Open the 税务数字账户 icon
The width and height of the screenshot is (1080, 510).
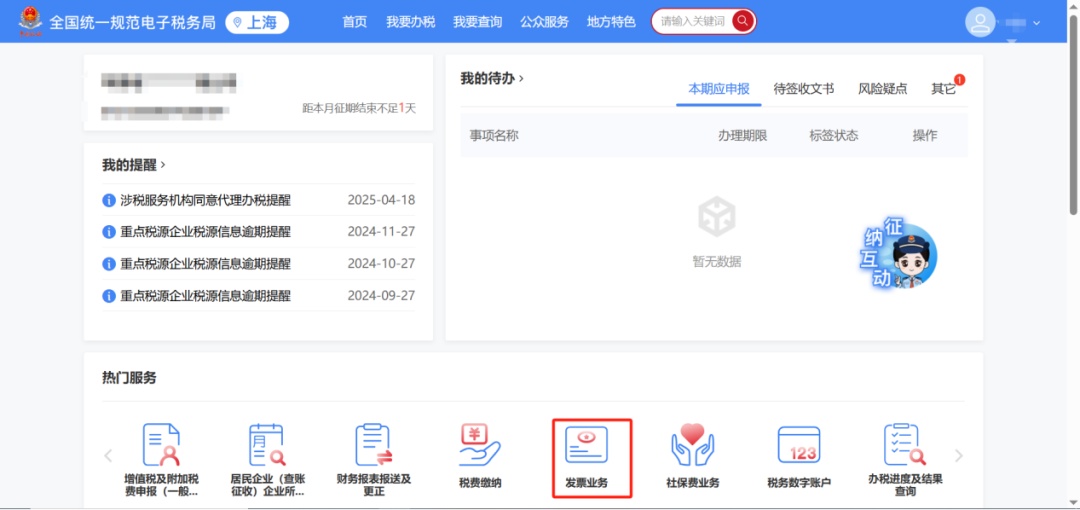(x=799, y=446)
